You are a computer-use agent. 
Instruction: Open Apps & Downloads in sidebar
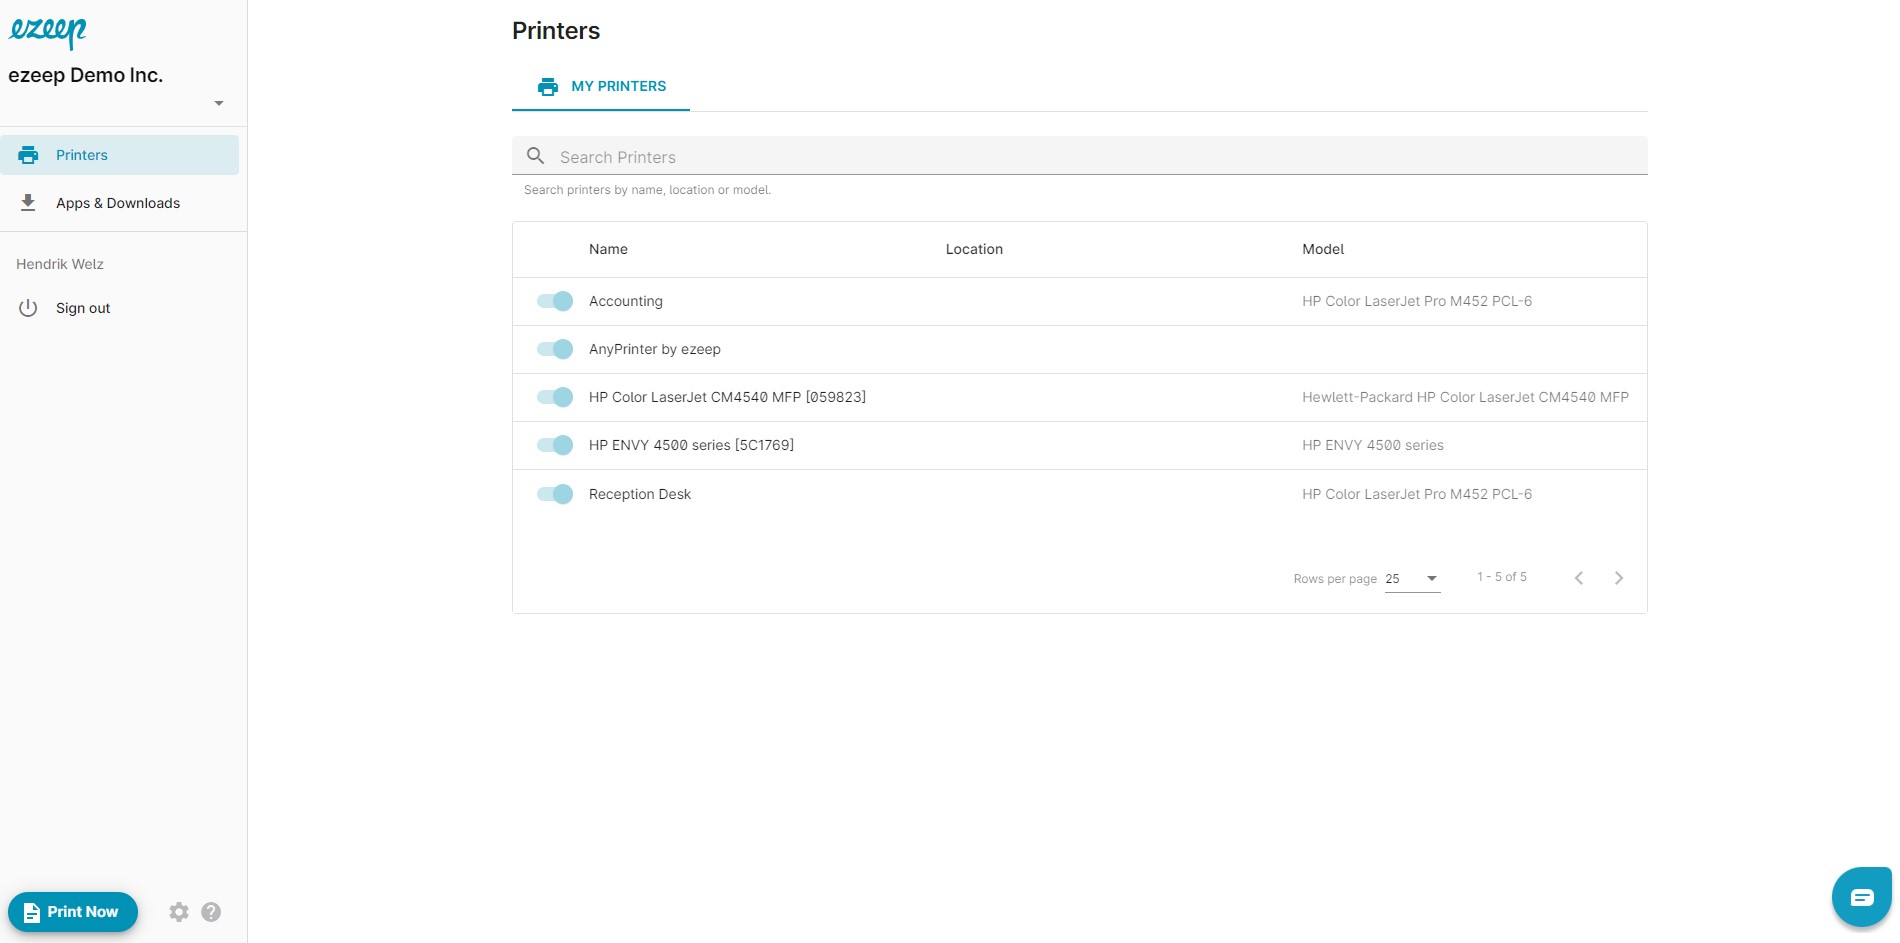click(x=118, y=203)
